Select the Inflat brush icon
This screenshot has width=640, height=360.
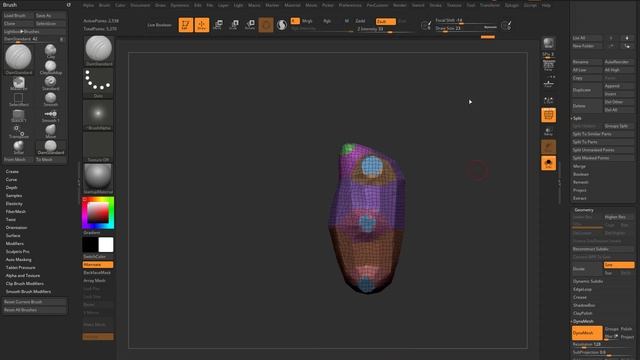18,147
